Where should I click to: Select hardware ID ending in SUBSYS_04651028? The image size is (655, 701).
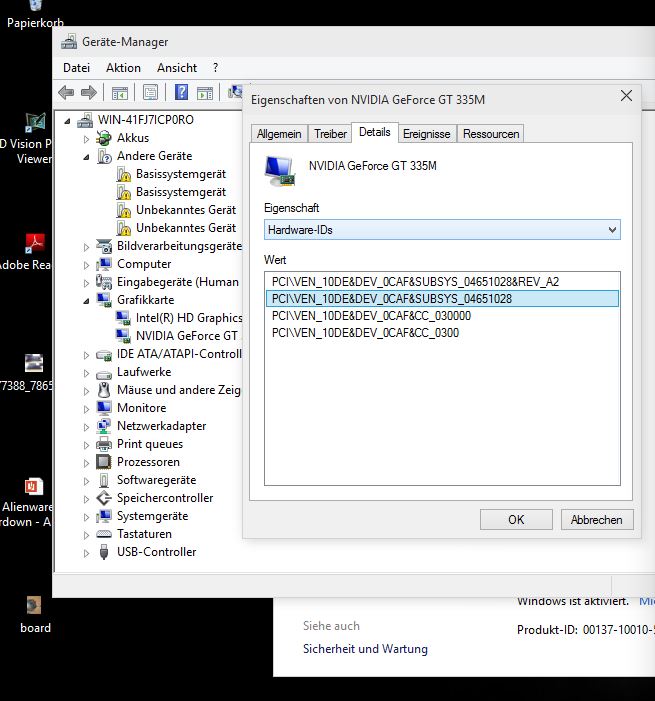pyautogui.click(x=442, y=299)
